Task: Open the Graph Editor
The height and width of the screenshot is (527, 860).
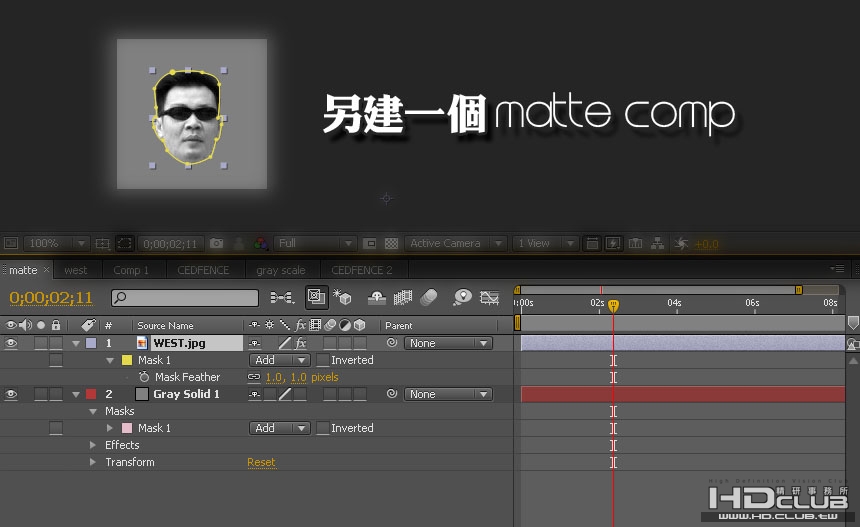Action: (489, 297)
